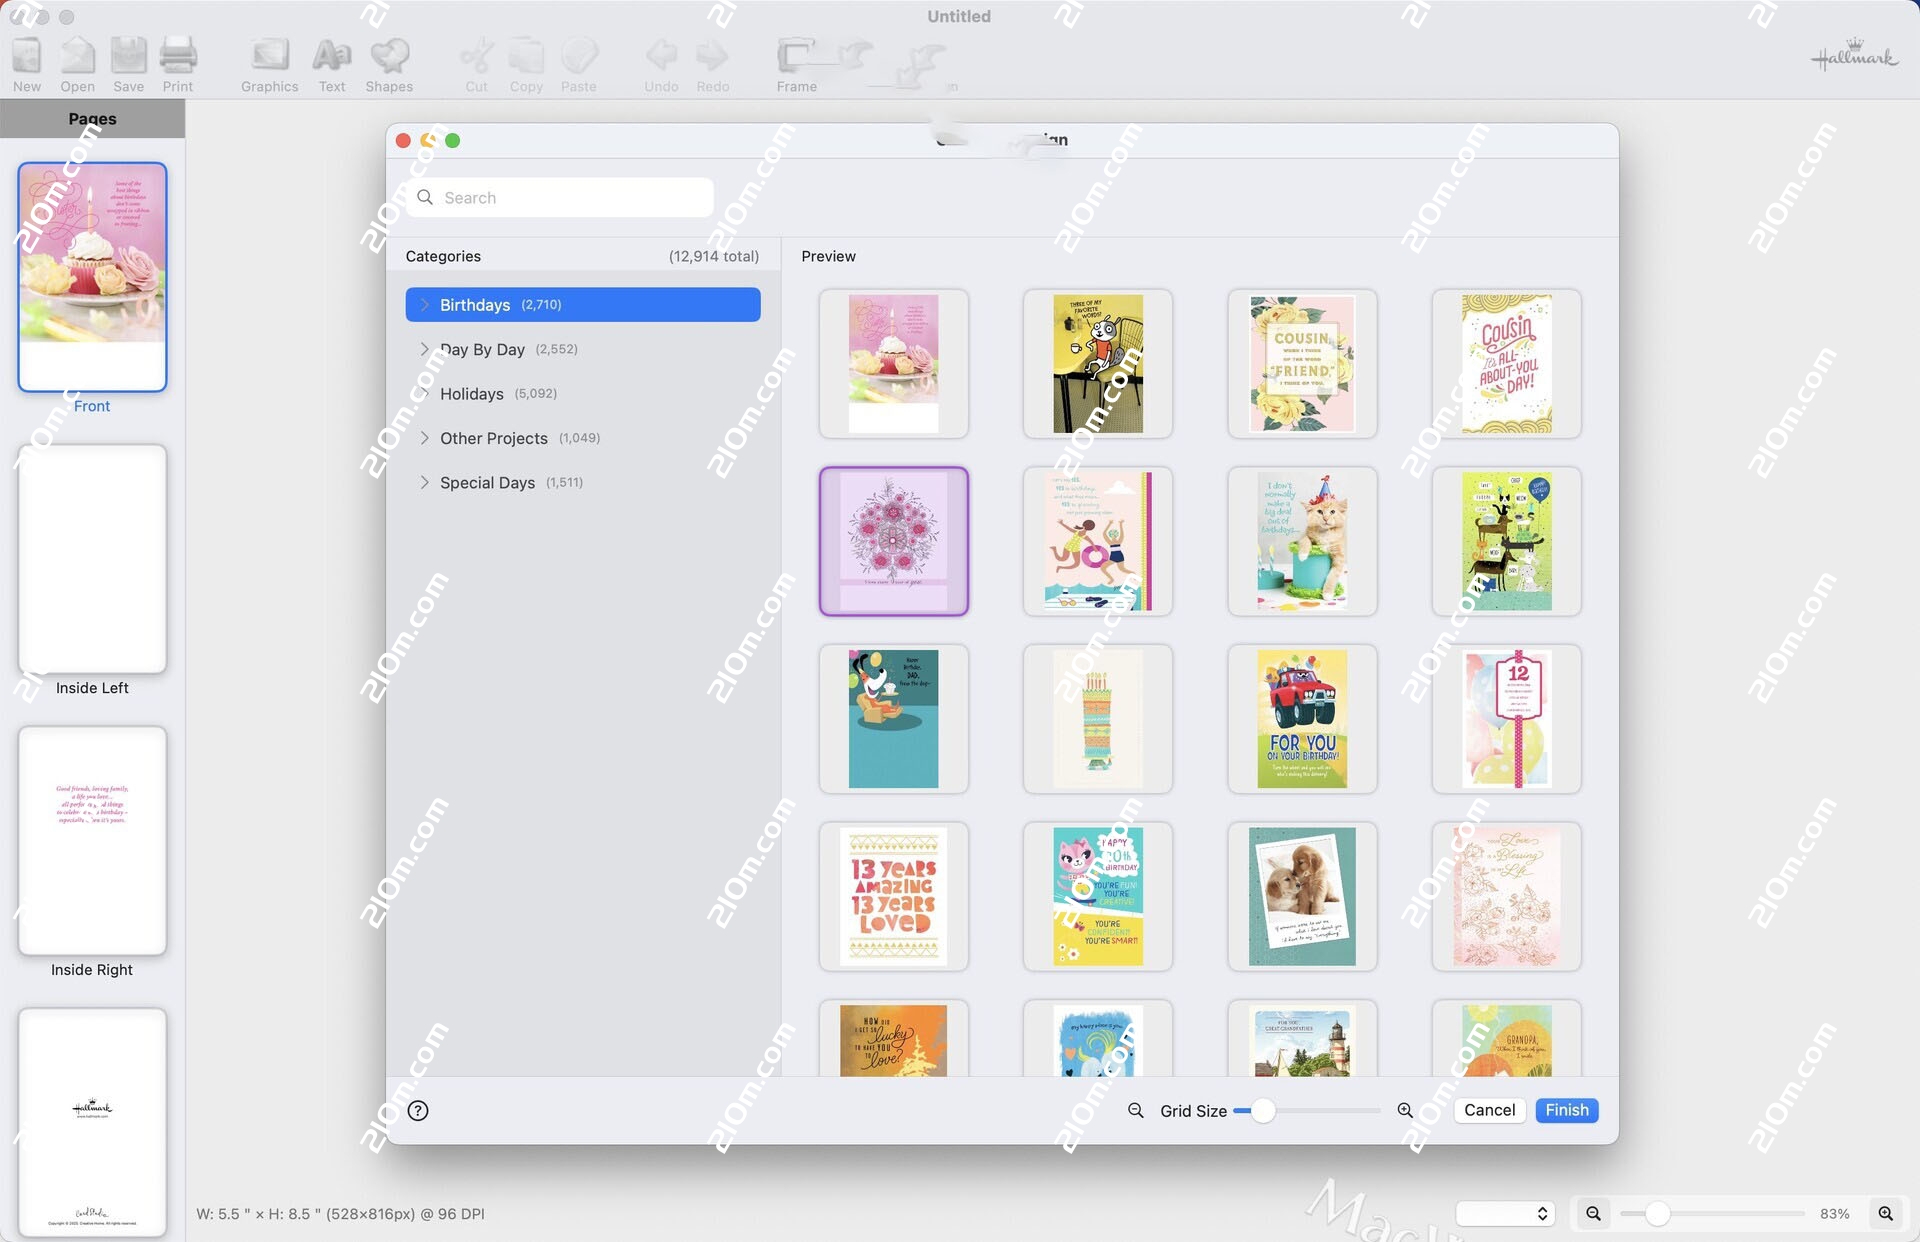Open the Help question mark in the dialog

[418, 1110]
